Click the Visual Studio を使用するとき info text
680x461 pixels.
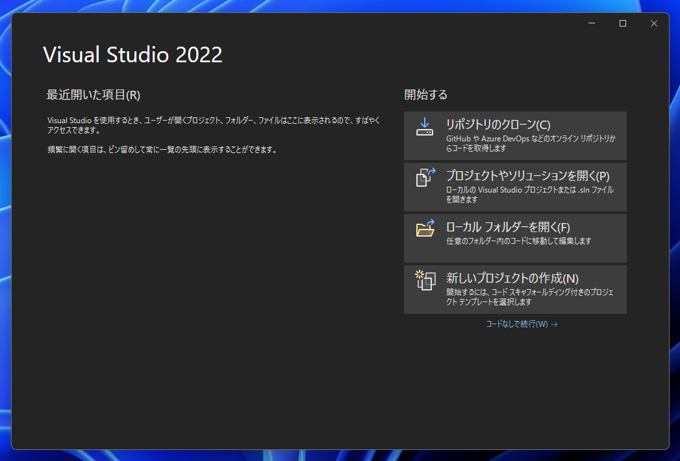(x=213, y=125)
